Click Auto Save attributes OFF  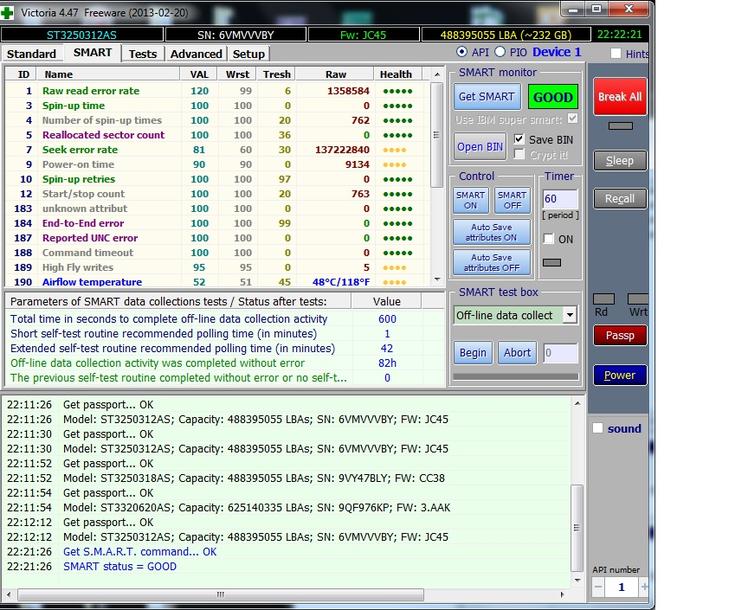click(x=491, y=263)
